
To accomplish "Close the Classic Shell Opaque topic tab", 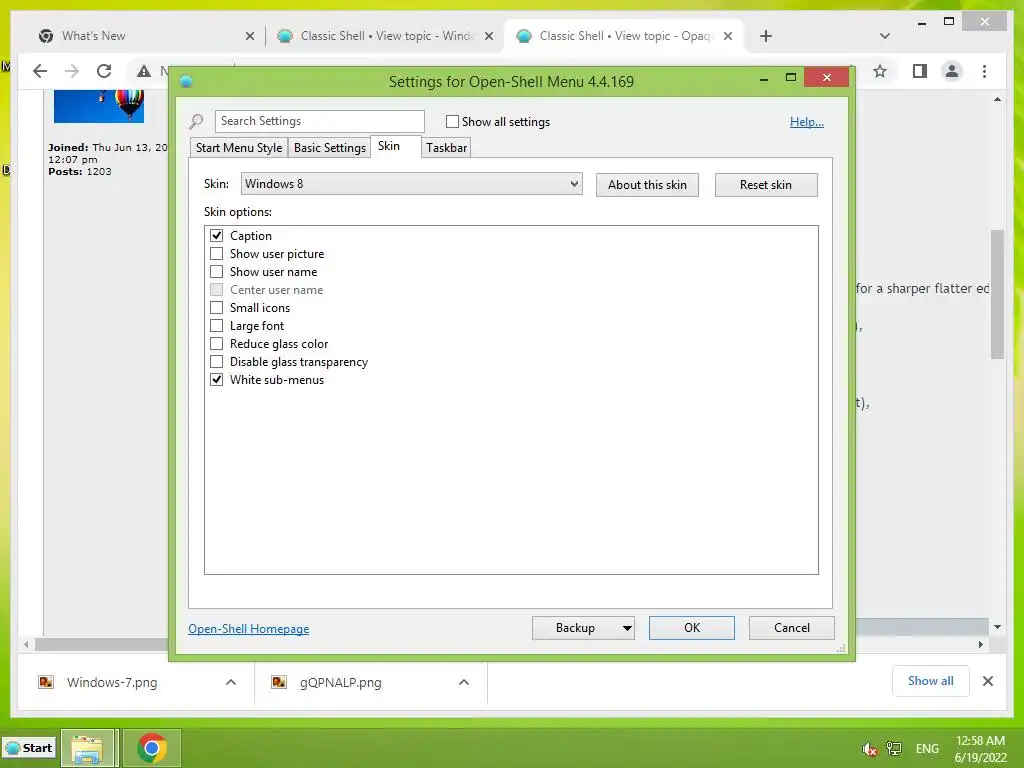I will pos(728,37).
